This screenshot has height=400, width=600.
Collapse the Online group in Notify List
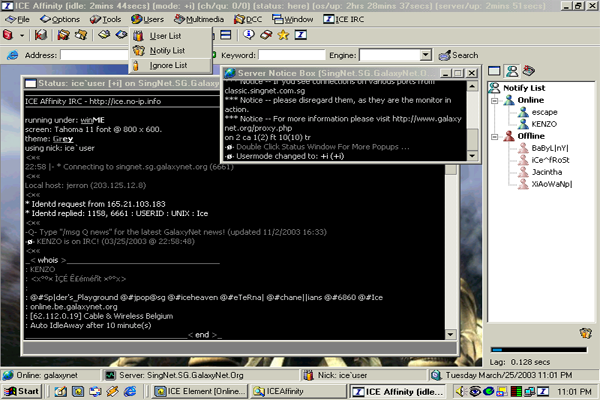(494, 100)
